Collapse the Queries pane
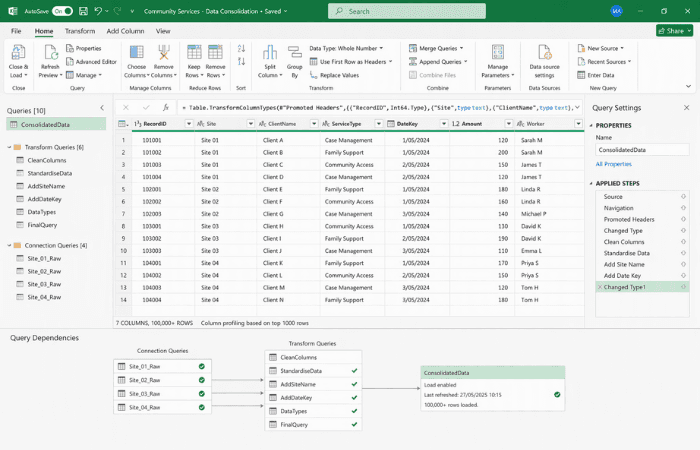The width and height of the screenshot is (700, 450). click(x=102, y=108)
